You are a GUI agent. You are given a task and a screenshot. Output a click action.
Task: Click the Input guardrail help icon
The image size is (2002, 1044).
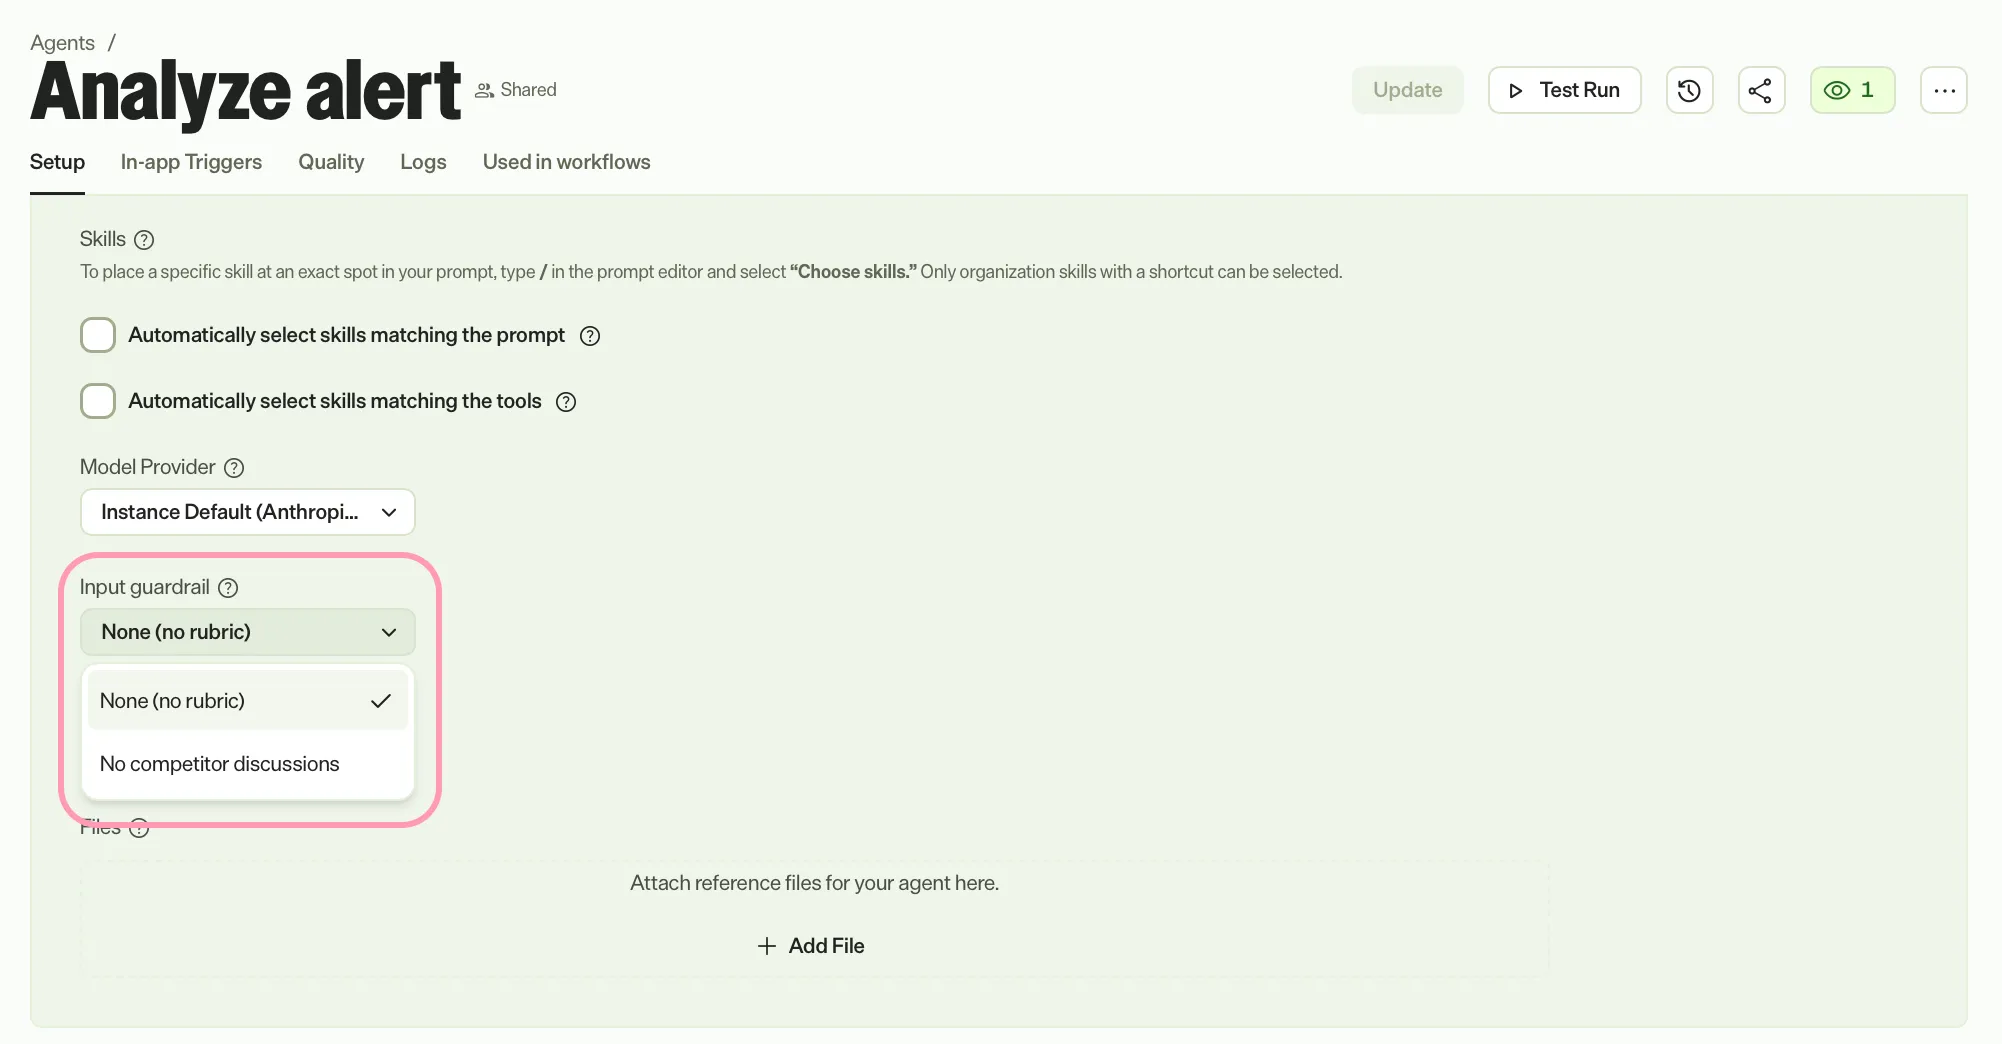(x=228, y=588)
